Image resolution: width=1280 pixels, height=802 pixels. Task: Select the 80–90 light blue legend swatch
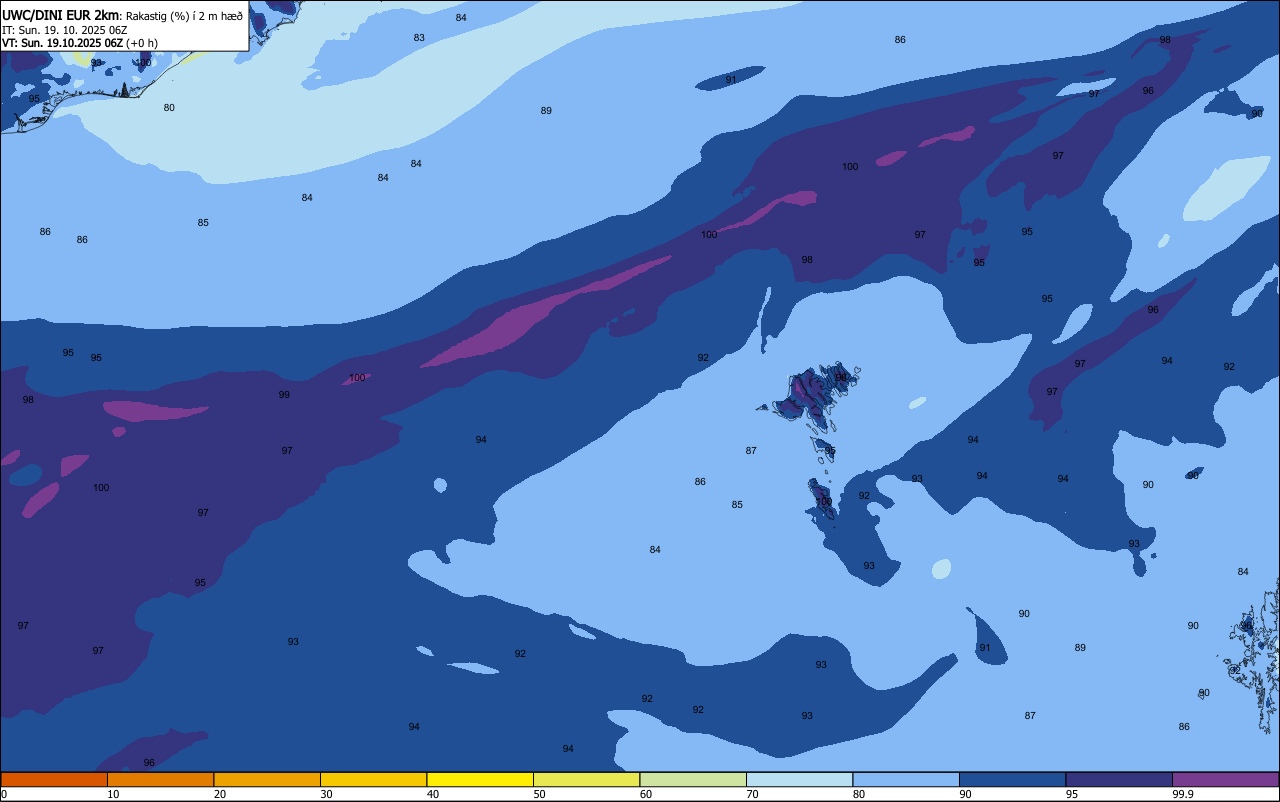[906, 779]
